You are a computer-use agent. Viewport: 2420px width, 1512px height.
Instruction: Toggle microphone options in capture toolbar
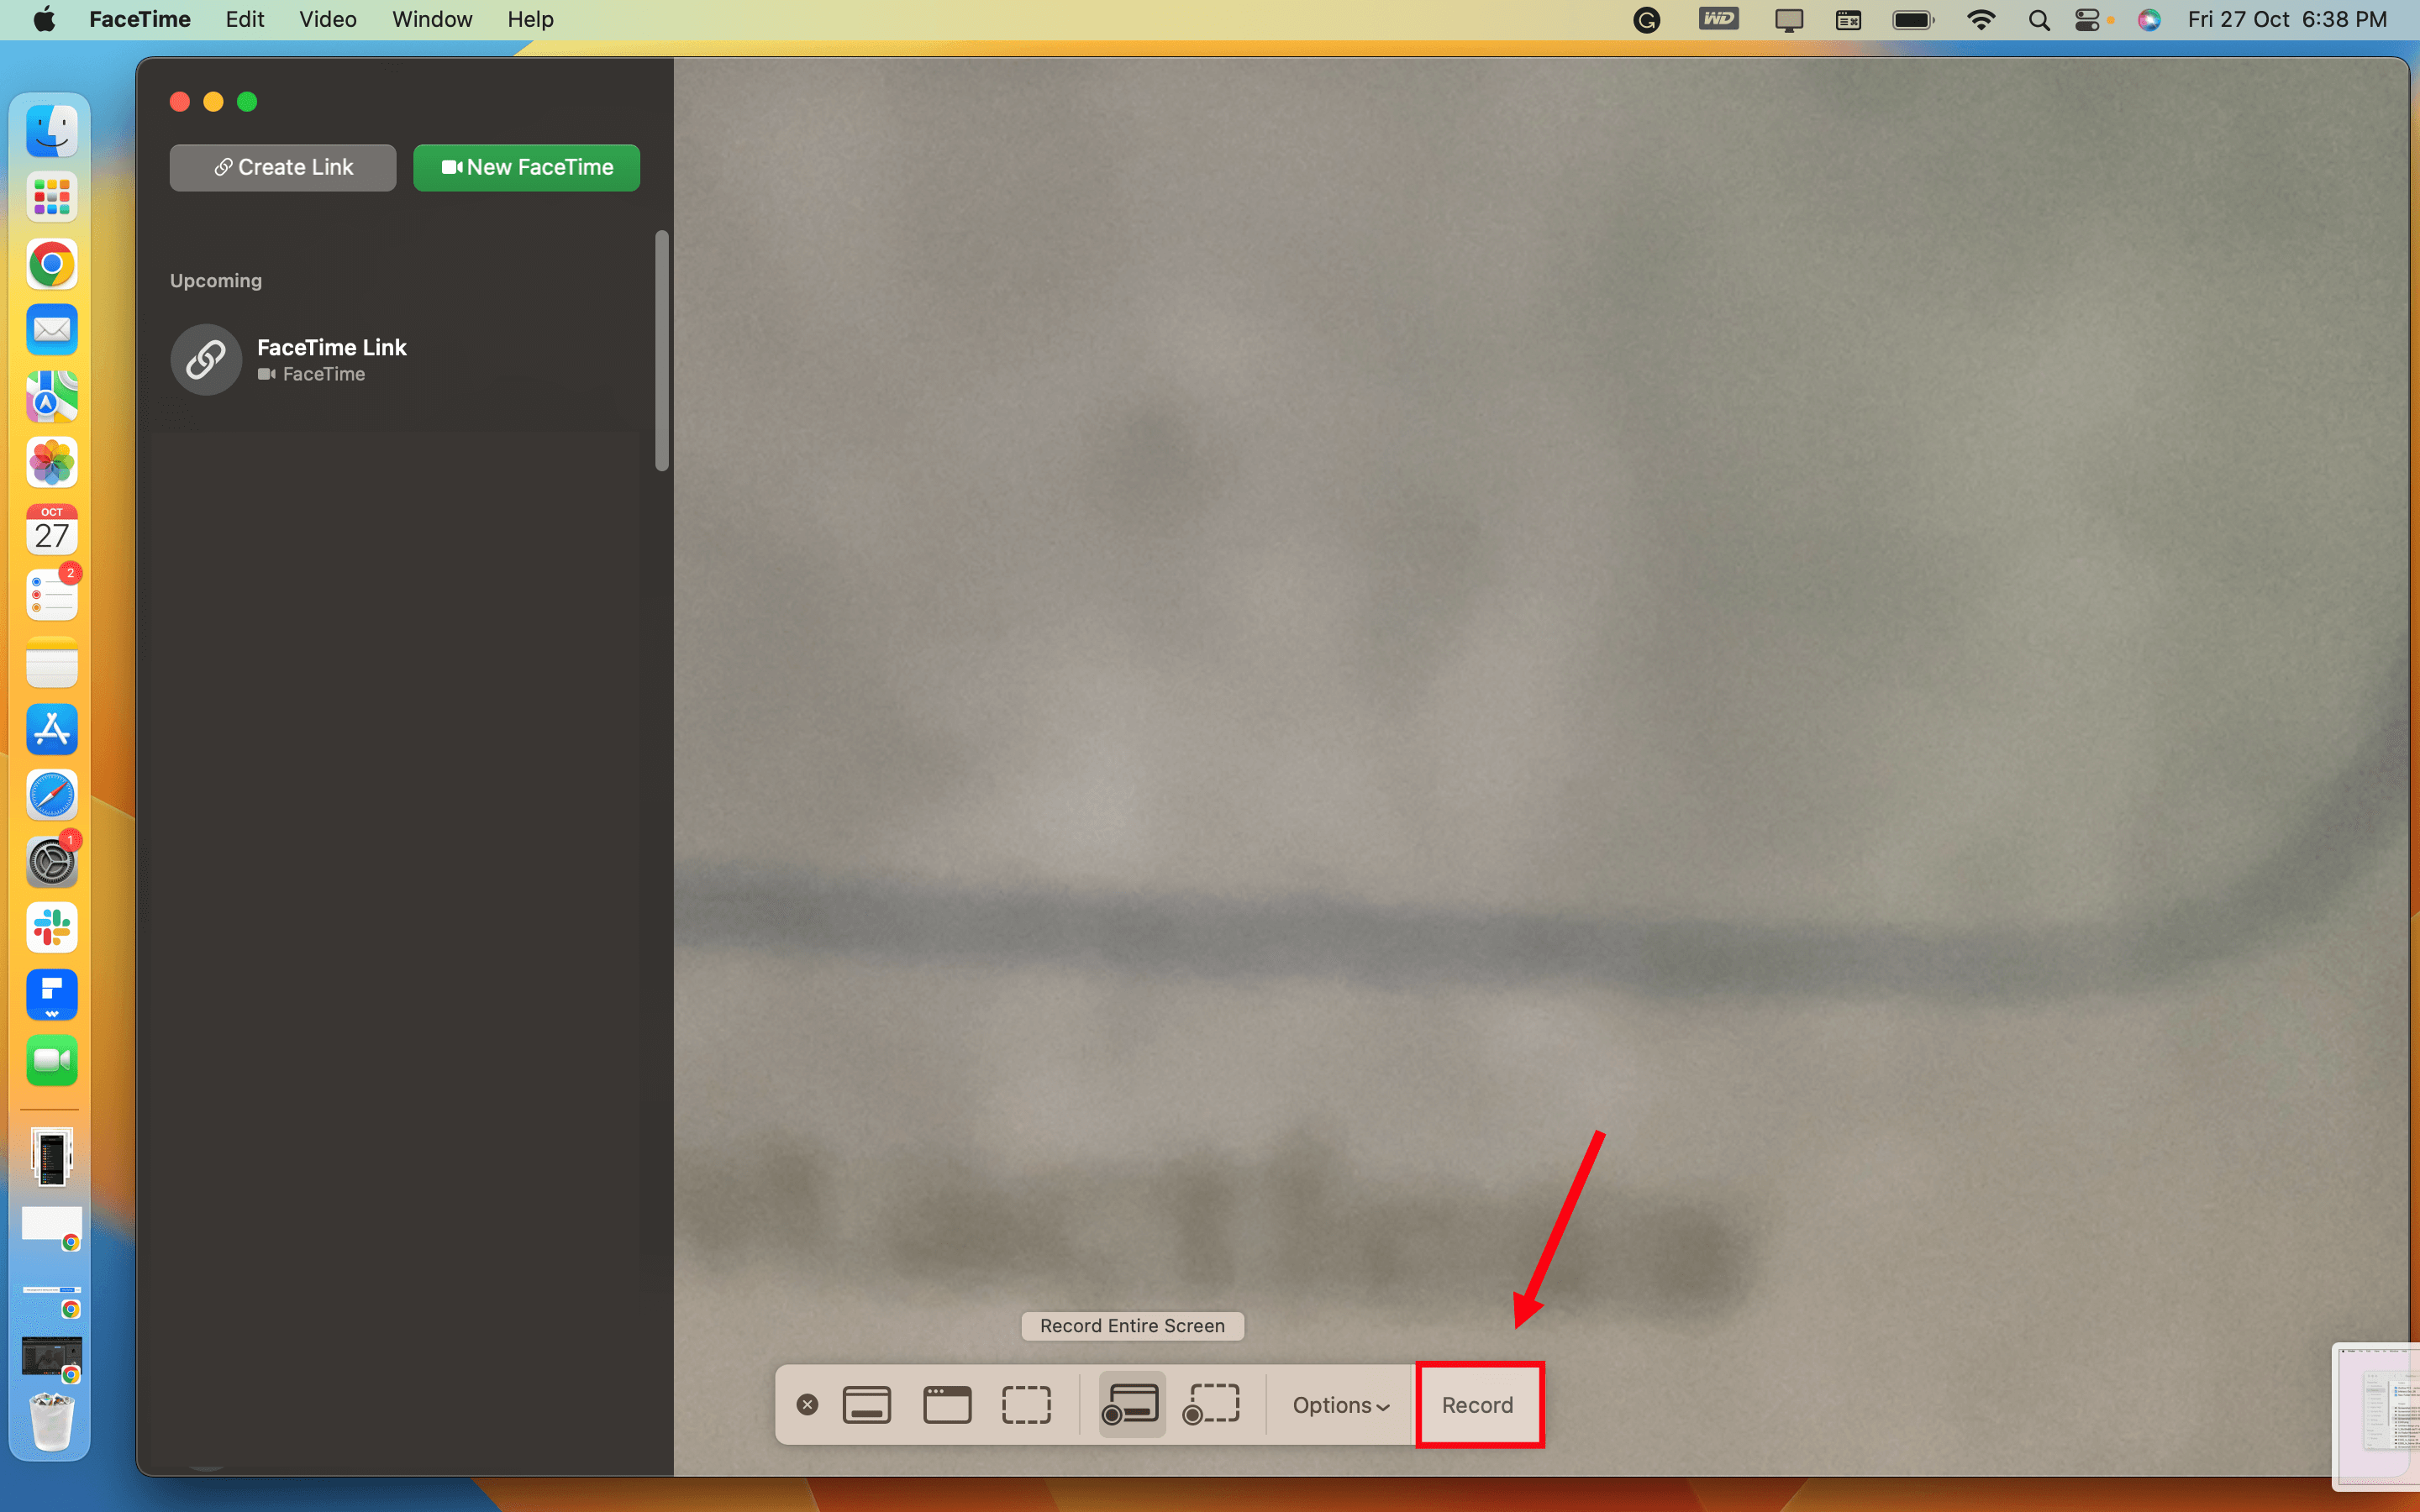pos(1338,1404)
